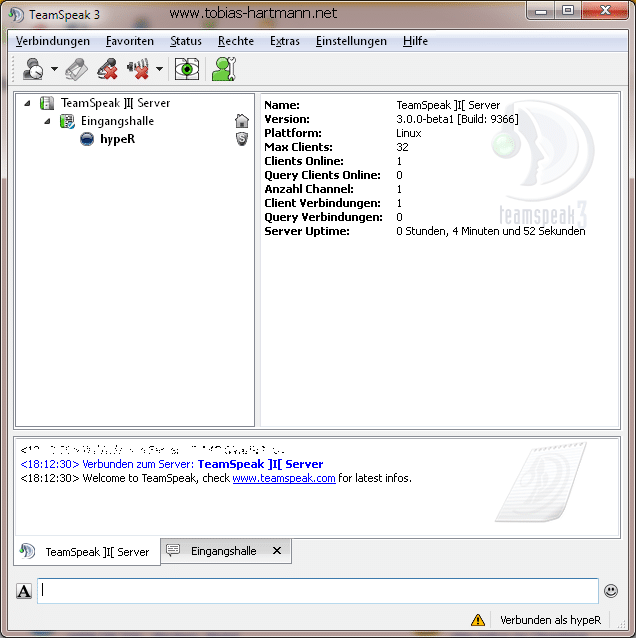The image size is (636, 638).
Task: Collapse the Eingangshalle channel node
Action: (48, 121)
